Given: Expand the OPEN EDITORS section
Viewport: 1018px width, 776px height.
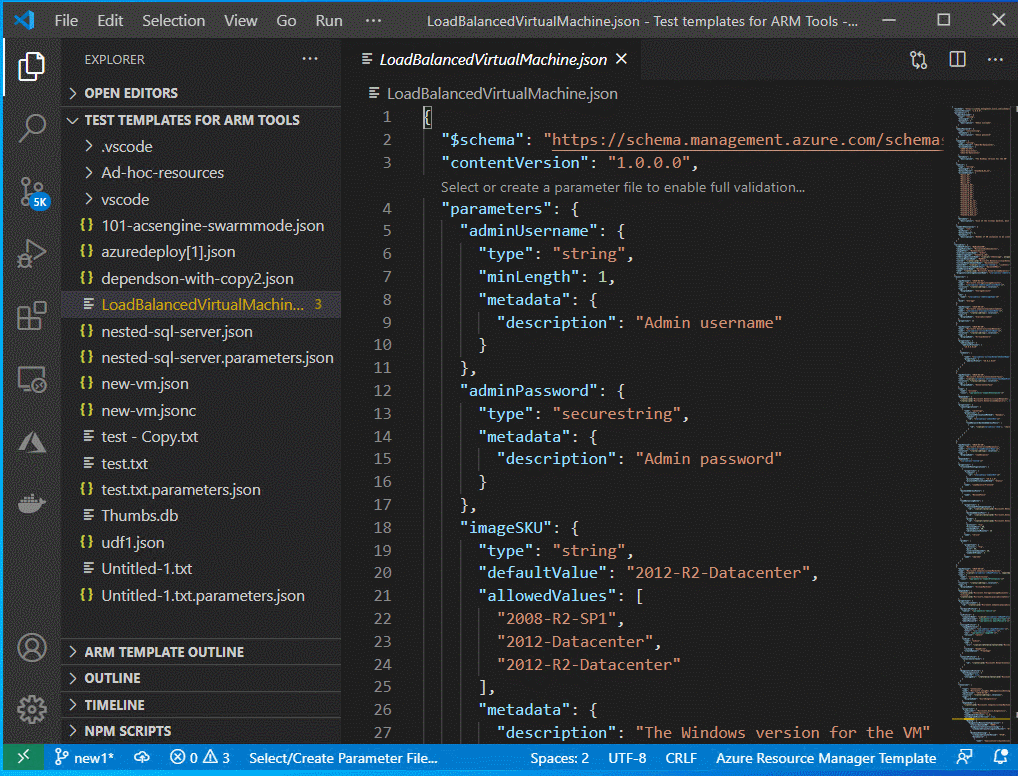Looking at the screenshot, I should pyautogui.click(x=201, y=93).
